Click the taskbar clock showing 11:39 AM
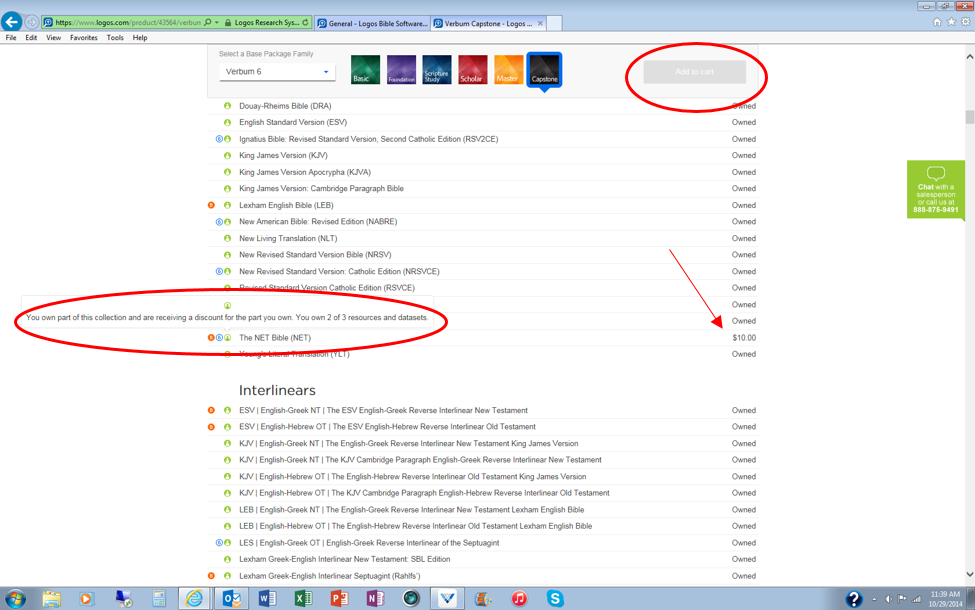Image resolution: width=975 pixels, height=610 pixels. pyautogui.click(x=945, y=599)
